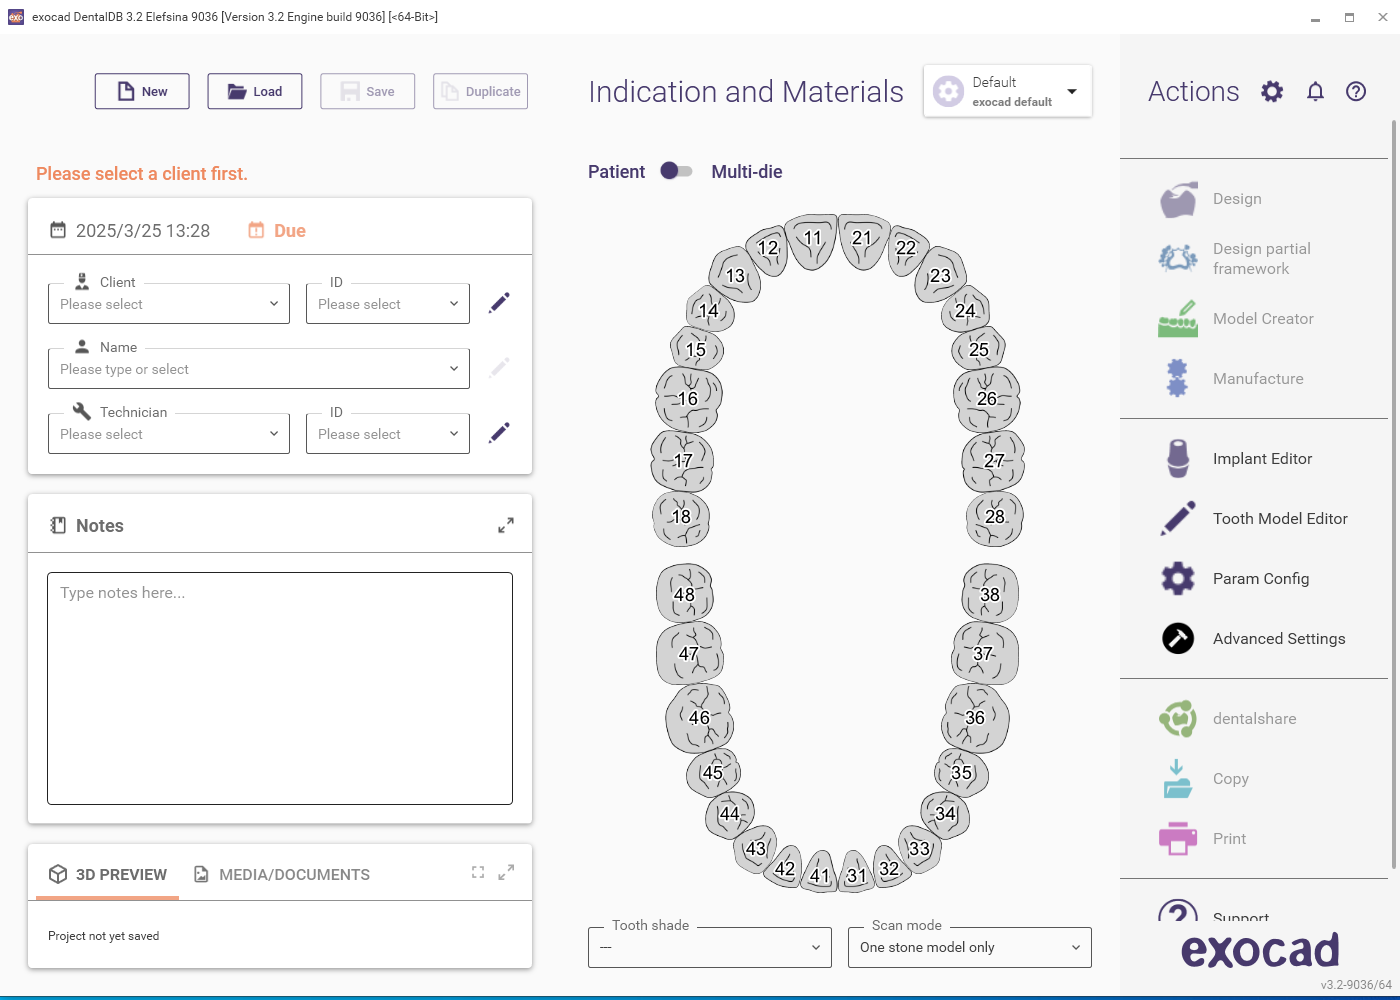Open the Client dropdown
Viewport: 1400px width, 1000px height.
pyautogui.click(x=169, y=304)
